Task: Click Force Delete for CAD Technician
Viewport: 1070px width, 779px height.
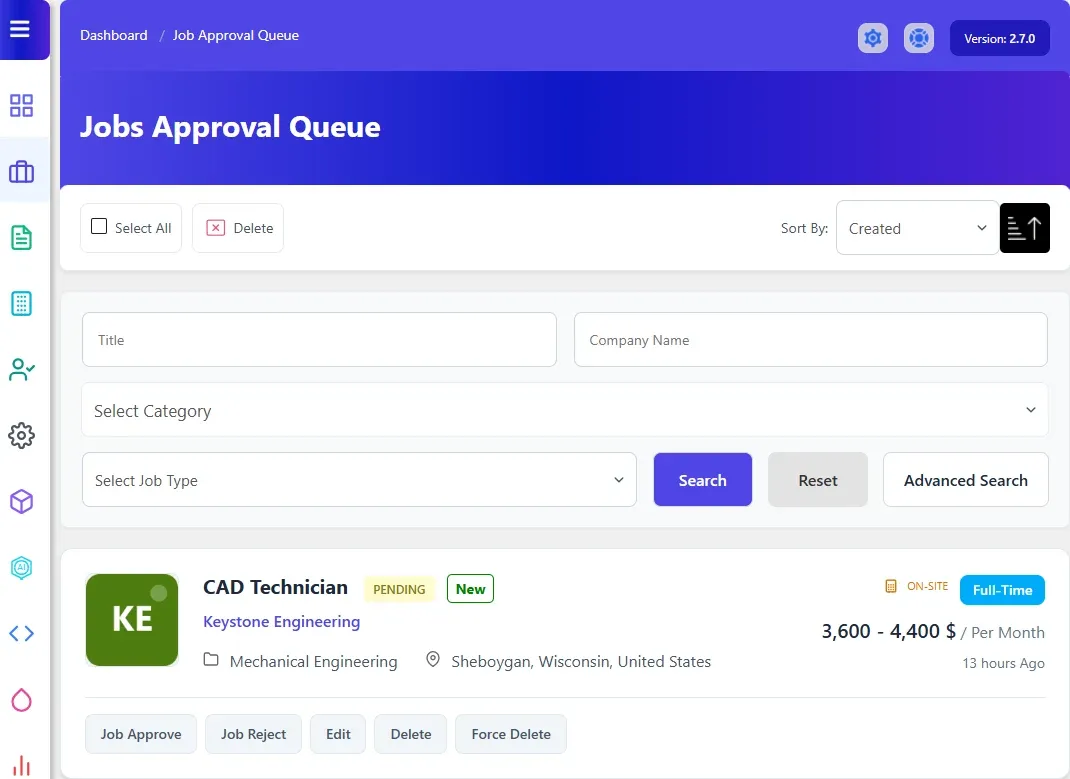Action: (x=510, y=734)
